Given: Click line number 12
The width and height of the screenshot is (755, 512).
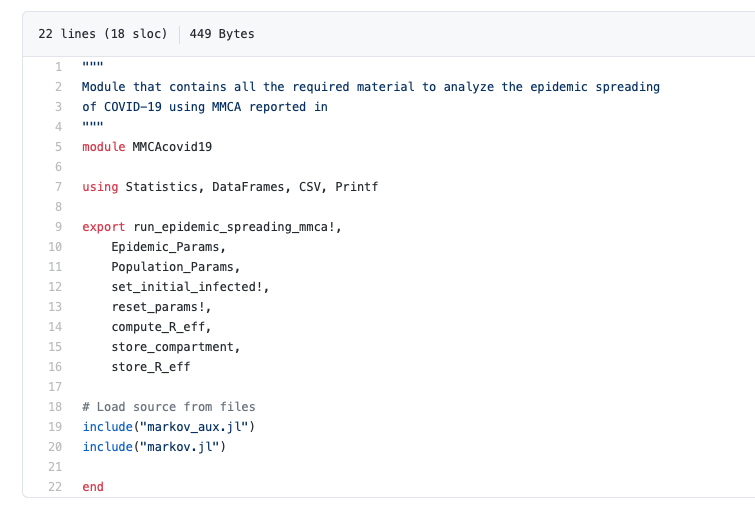Looking at the screenshot, I should (x=55, y=287).
